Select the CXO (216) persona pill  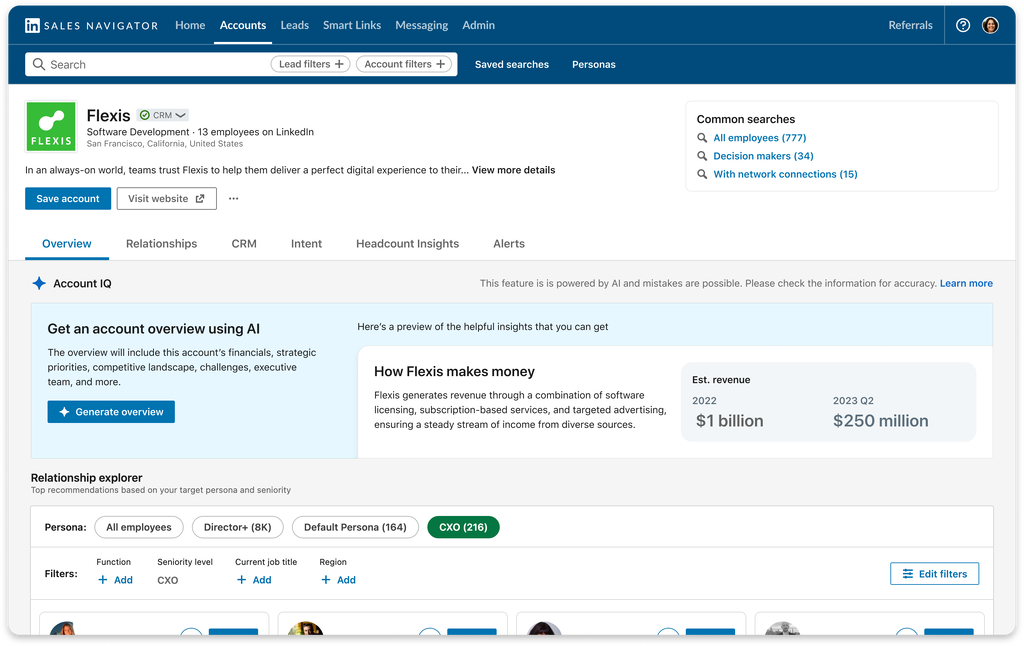tap(463, 527)
